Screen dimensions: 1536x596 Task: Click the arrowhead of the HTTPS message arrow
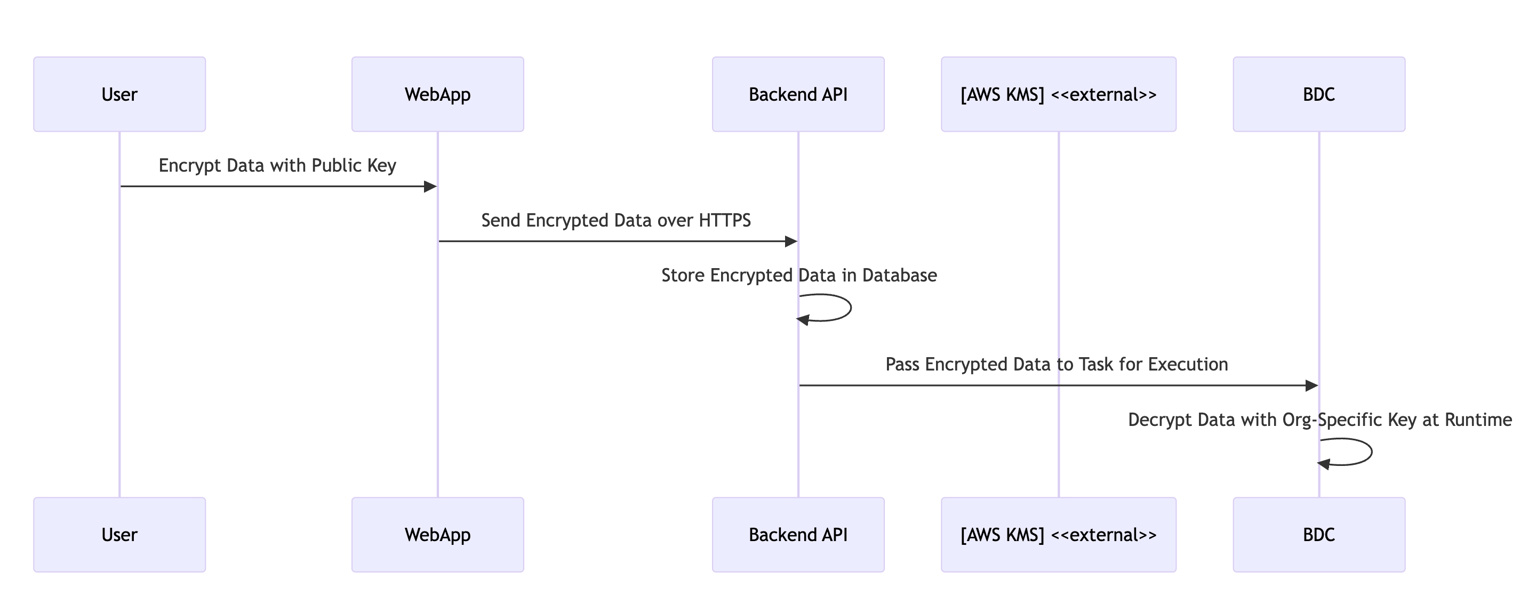[790, 241]
